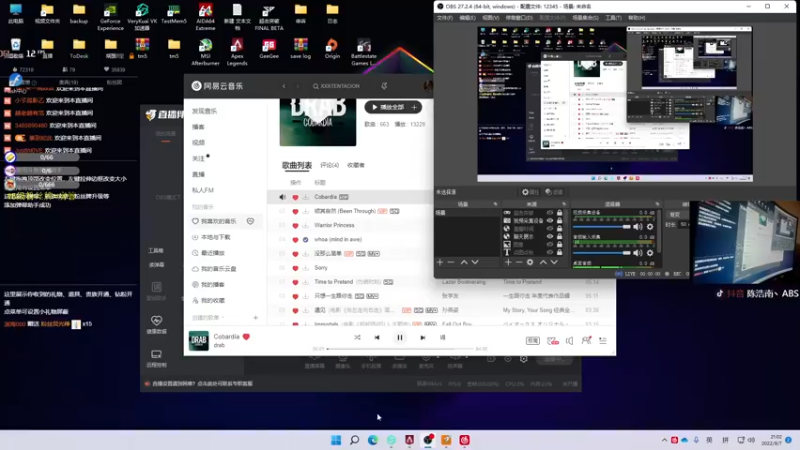Viewport: 800px width, 450px height.
Task: Open Windows Start menu on taskbar
Action: [x=336, y=440]
